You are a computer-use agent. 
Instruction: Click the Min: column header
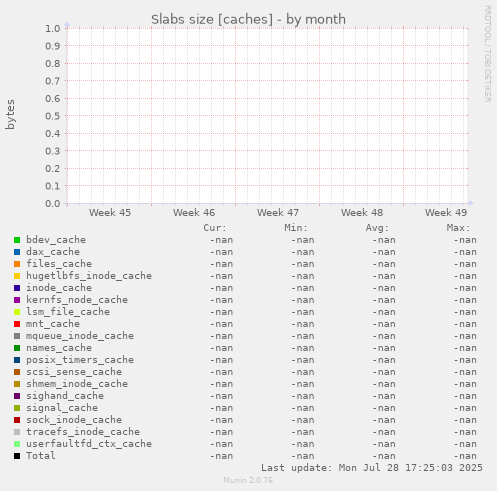coord(296,228)
